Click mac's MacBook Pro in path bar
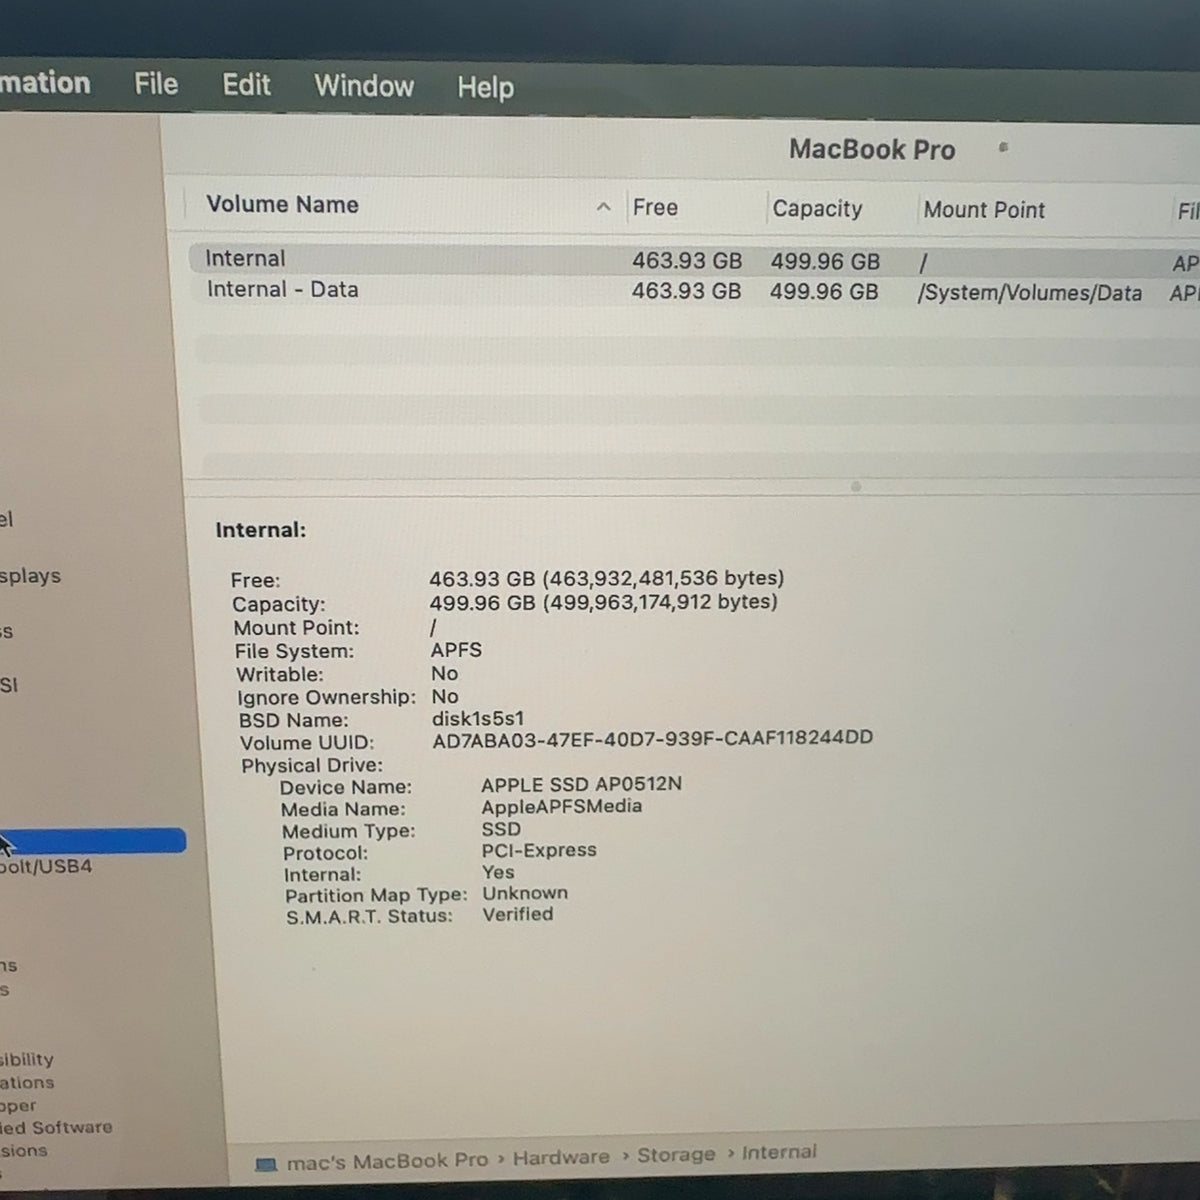 click(387, 1161)
